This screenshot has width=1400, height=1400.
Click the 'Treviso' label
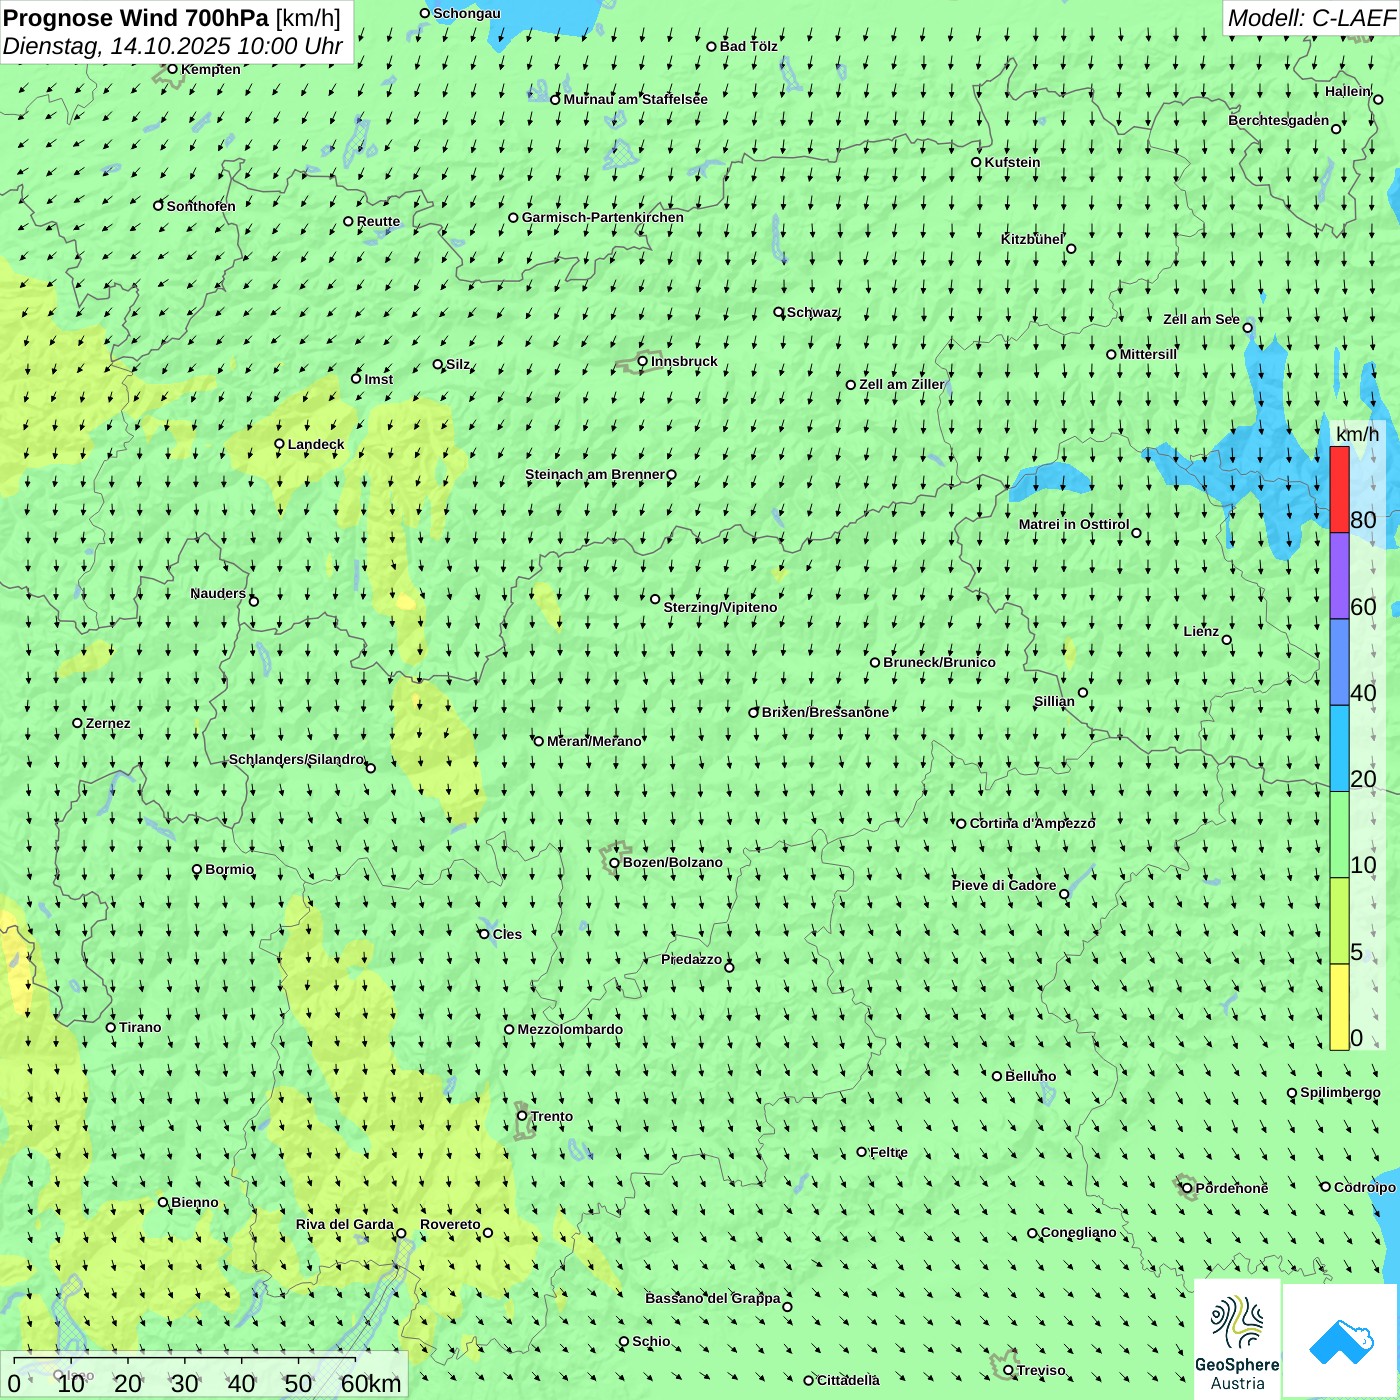point(1041,1370)
